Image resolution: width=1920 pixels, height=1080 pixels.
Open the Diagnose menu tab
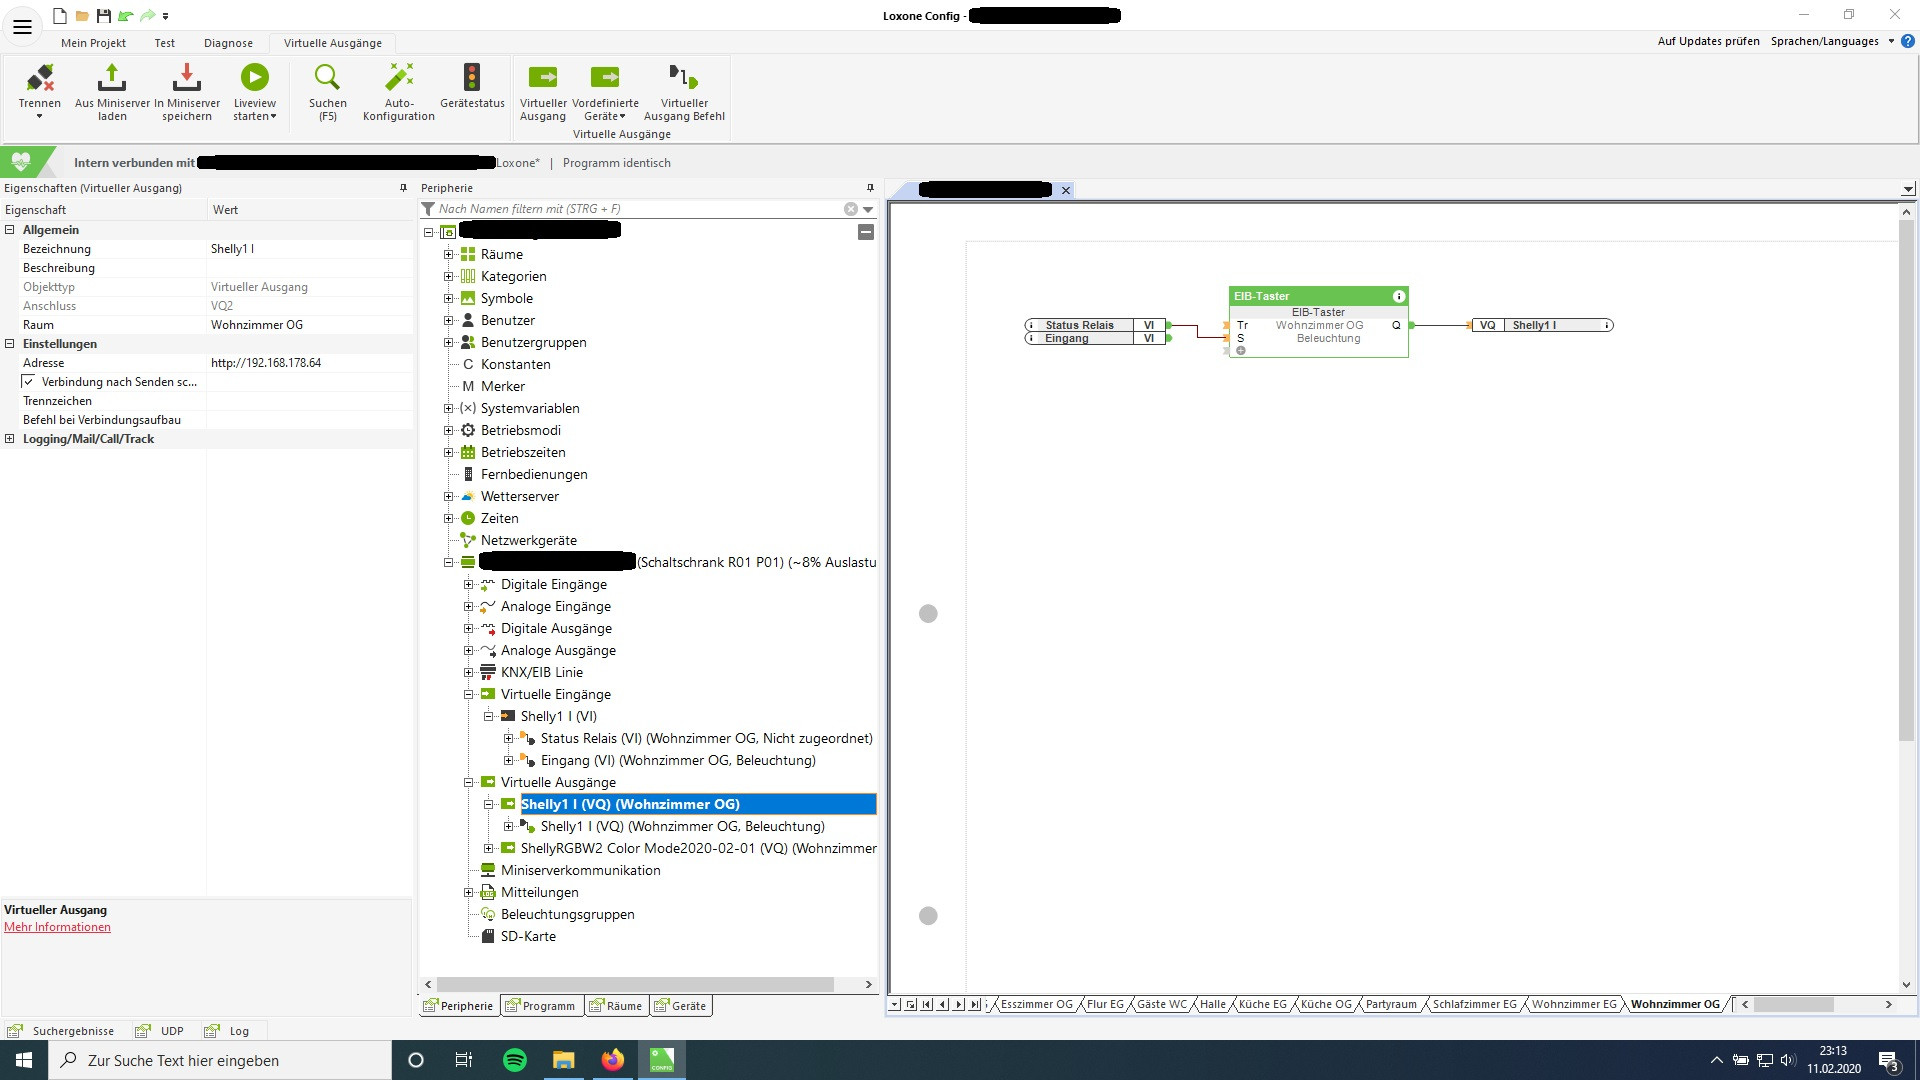click(x=228, y=43)
